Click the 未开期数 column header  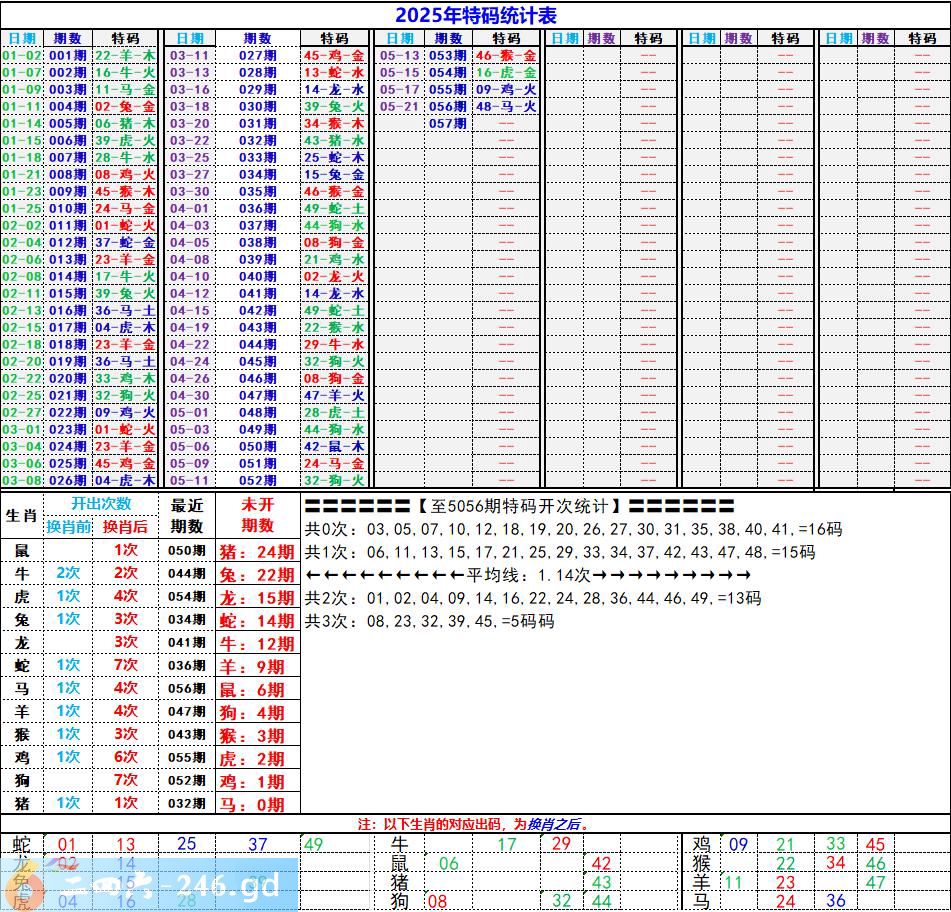tap(257, 516)
